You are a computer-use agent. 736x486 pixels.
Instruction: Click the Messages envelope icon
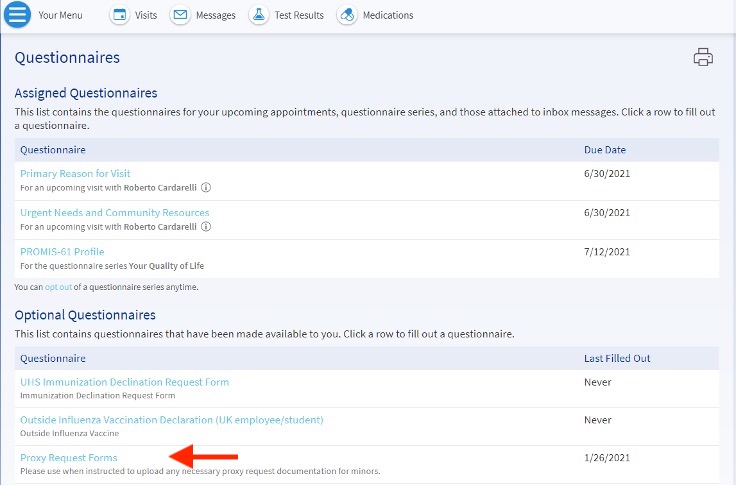180,15
